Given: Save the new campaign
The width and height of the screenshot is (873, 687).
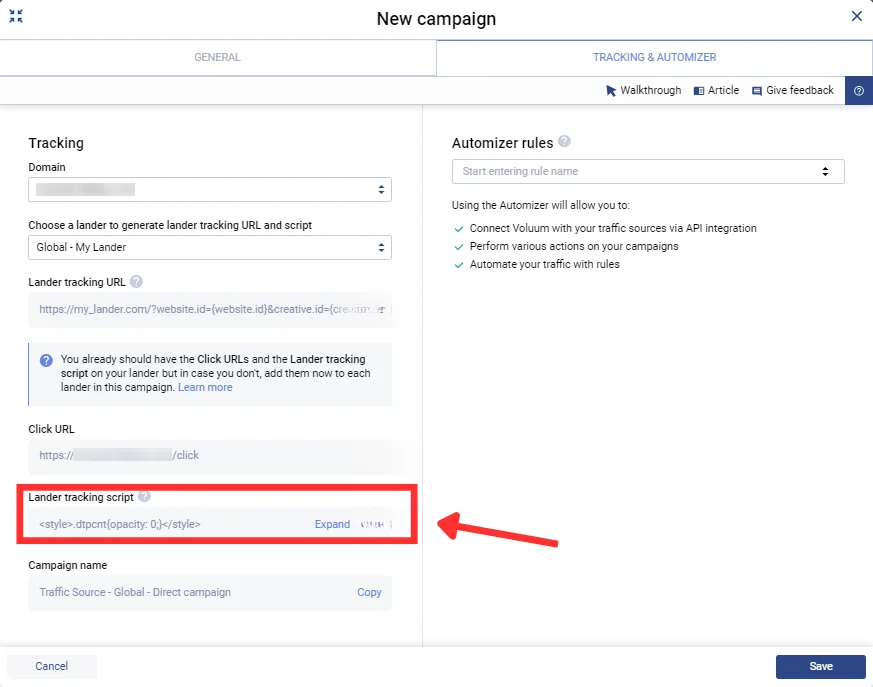Looking at the screenshot, I should pos(820,666).
